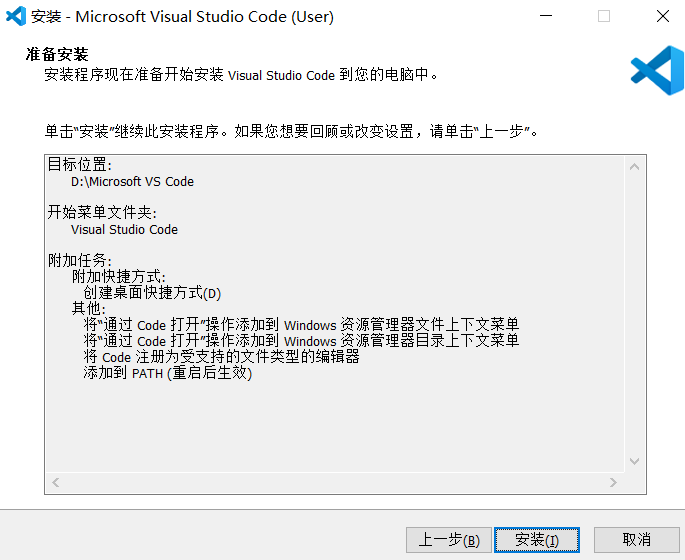Image resolution: width=685 pixels, height=560 pixels.
Task: Click line about 目录上下文菜单
Action: coord(301,340)
